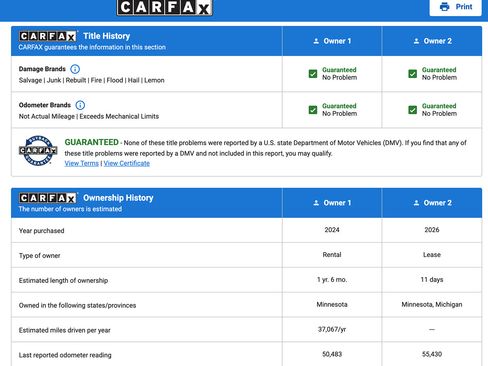Click the CARFAX logo at page top
This screenshot has height=366, width=488.
click(165, 7)
